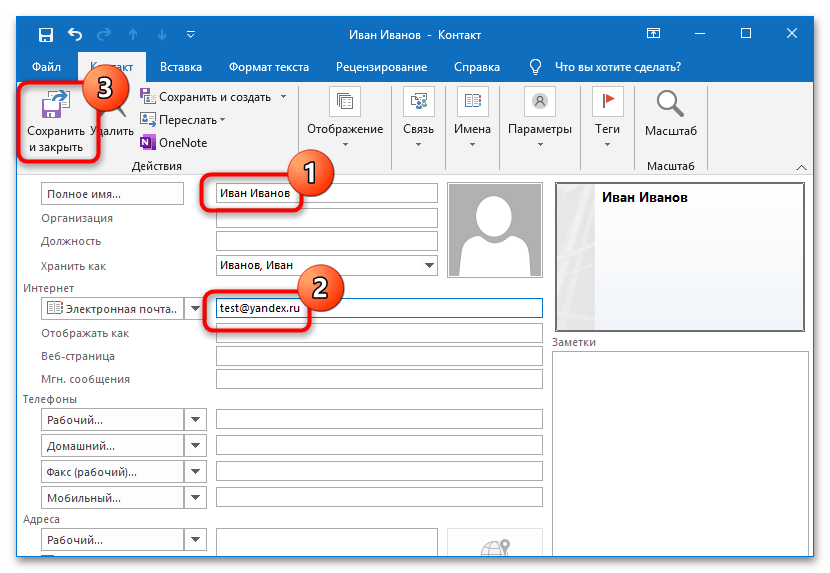
Task: Click the Отображать как field
Action: (379, 333)
